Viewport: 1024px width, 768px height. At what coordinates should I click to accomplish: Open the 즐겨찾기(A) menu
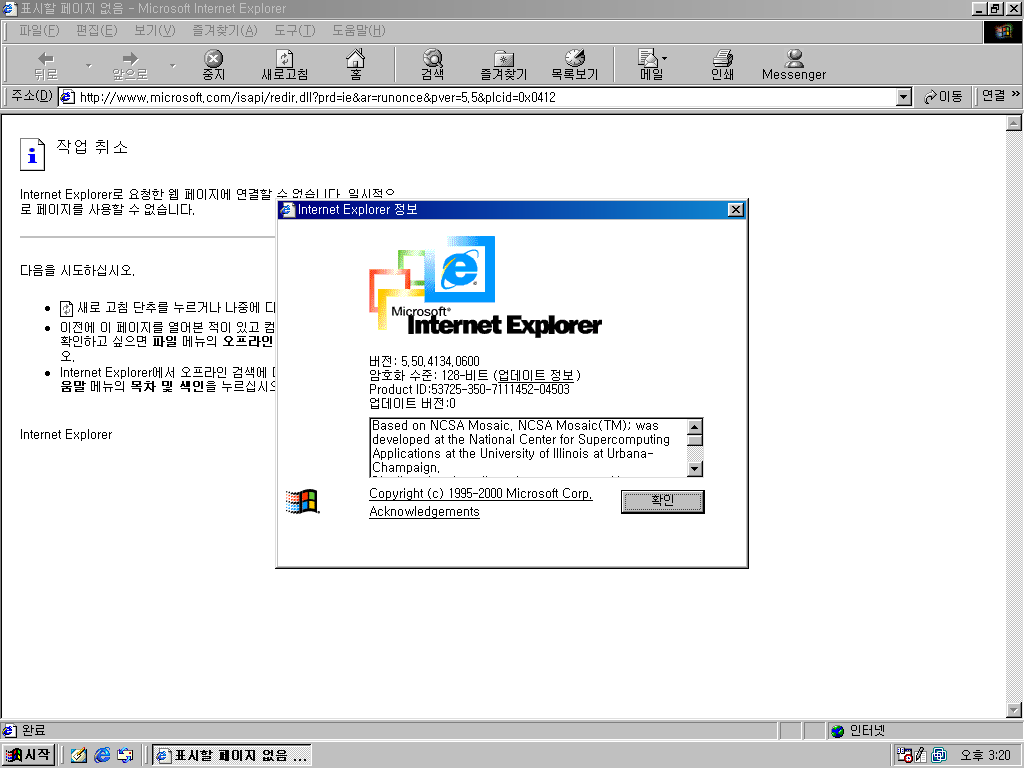pyautogui.click(x=225, y=31)
